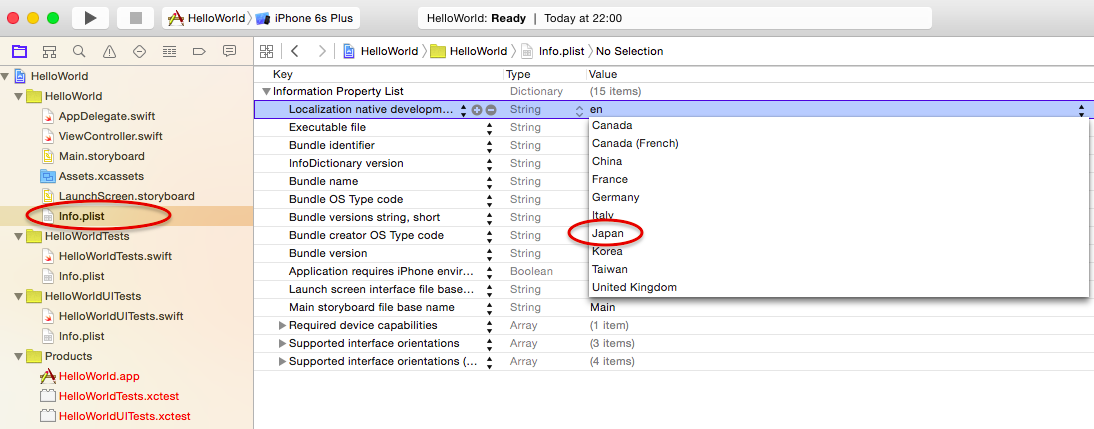Screen dimensions: 1094x429
Task: Show the Test navigator
Action: coord(139,51)
